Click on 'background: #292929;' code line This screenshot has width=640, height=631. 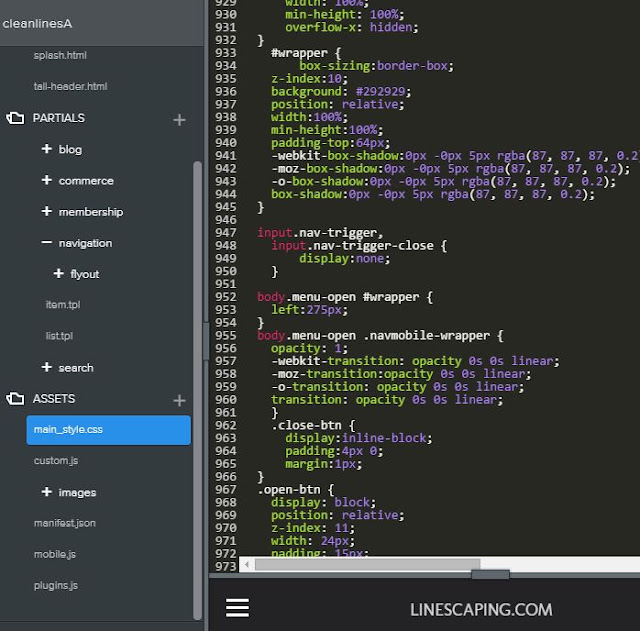[x=341, y=91]
